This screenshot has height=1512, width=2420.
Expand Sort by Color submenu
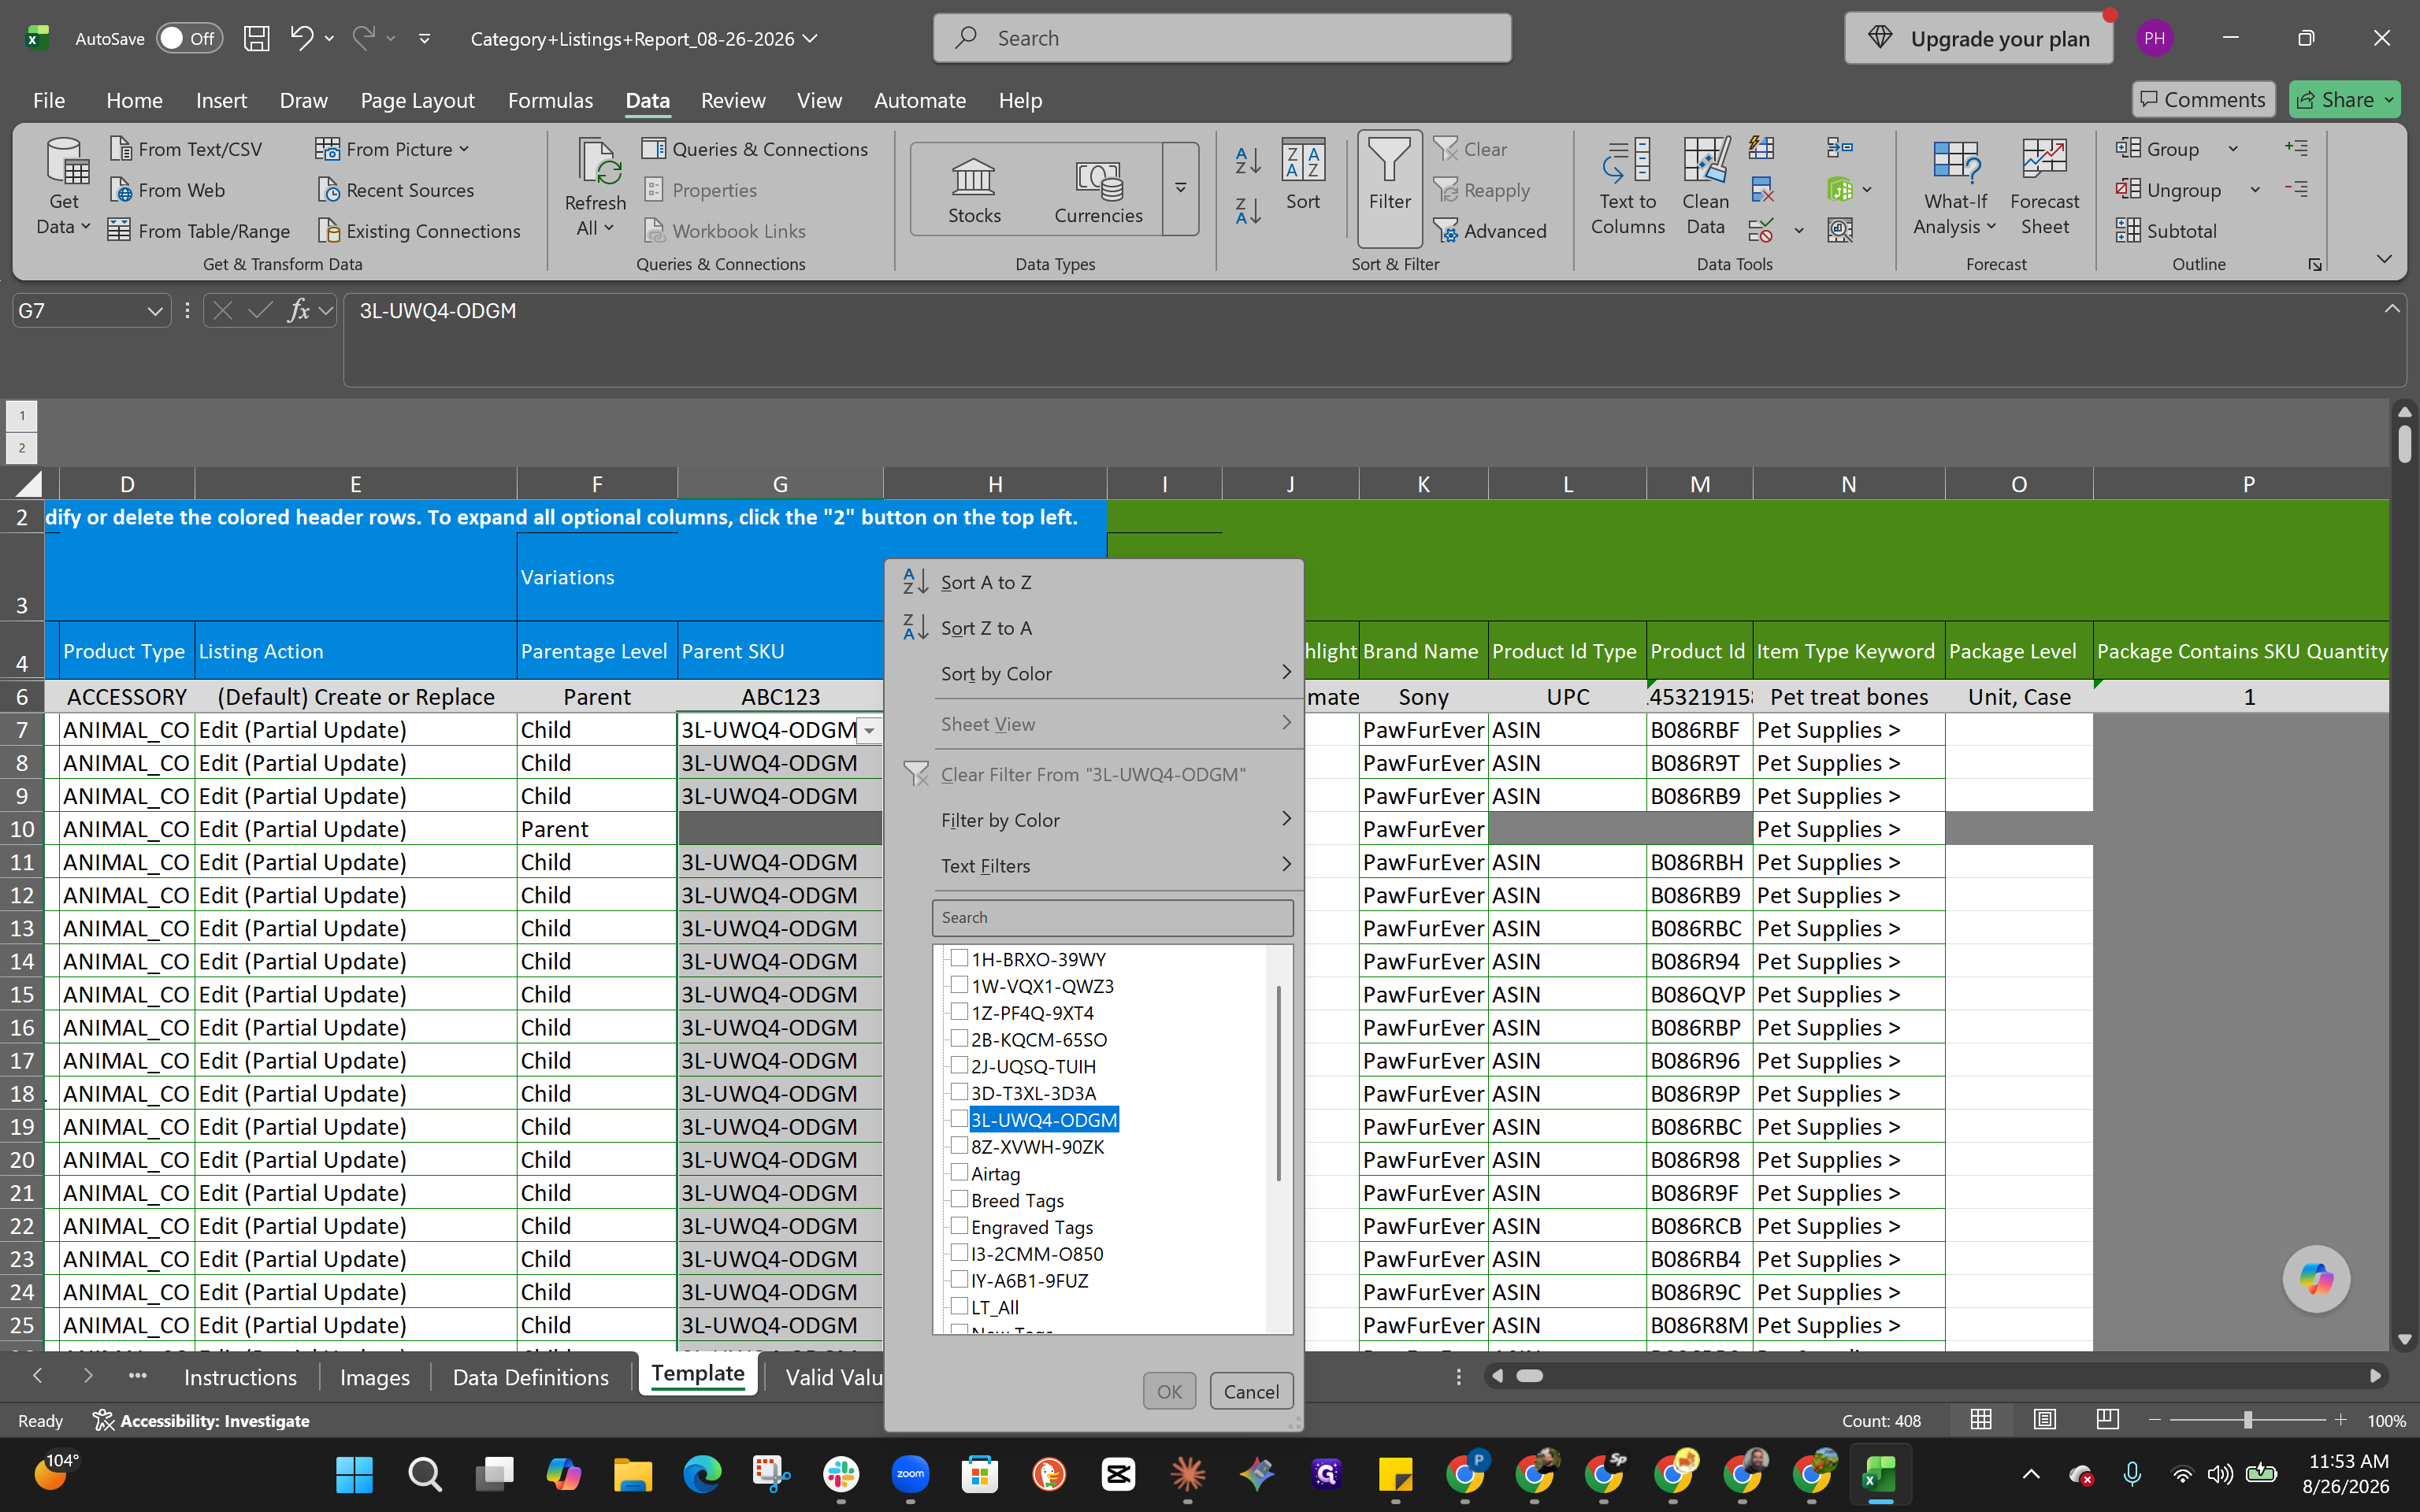click(x=1286, y=673)
